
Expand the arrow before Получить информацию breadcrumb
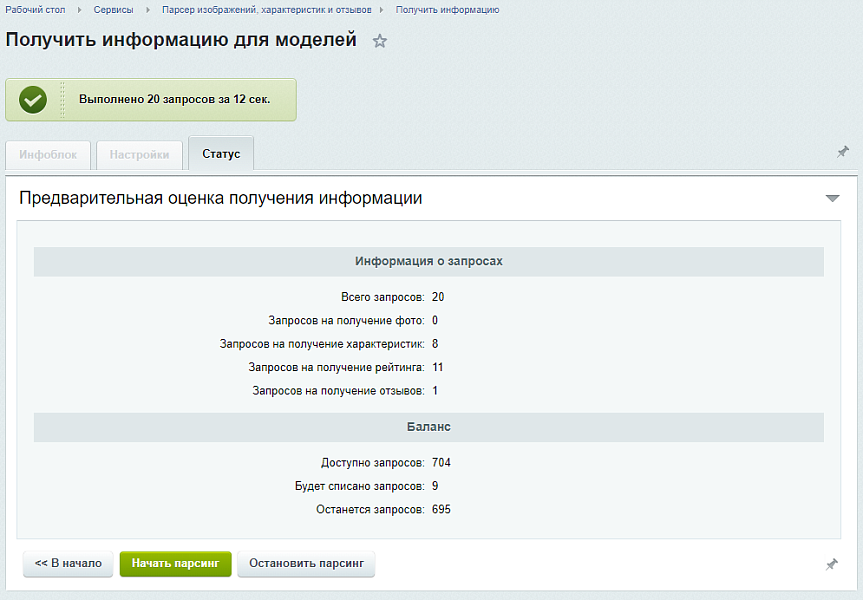click(x=383, y=10)
